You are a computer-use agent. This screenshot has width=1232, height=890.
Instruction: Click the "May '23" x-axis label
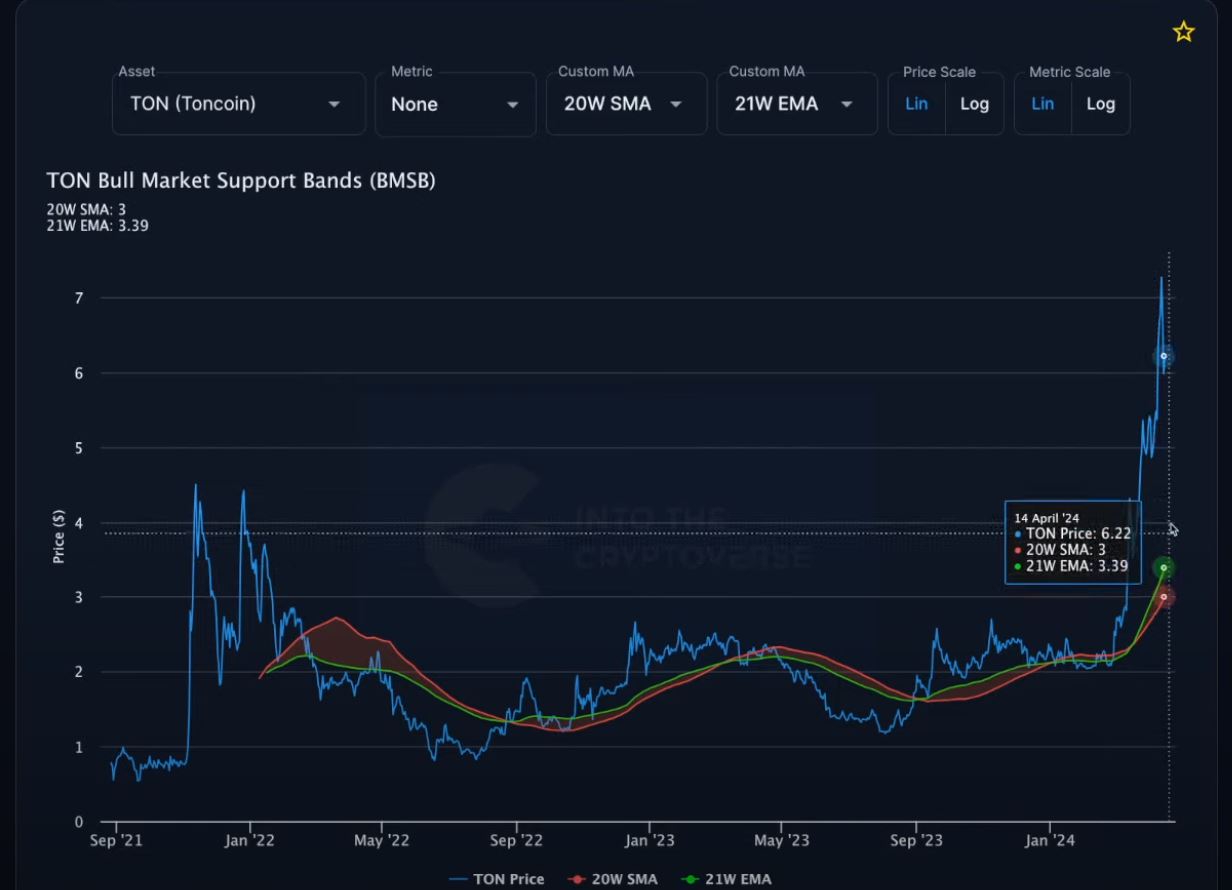click(x=782, y=841)
